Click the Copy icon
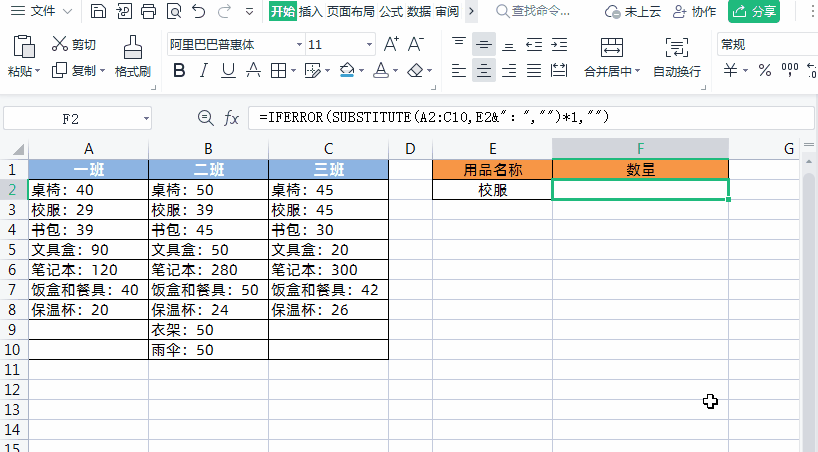This screenshot has width=818, height=452. tap(59, 70)
